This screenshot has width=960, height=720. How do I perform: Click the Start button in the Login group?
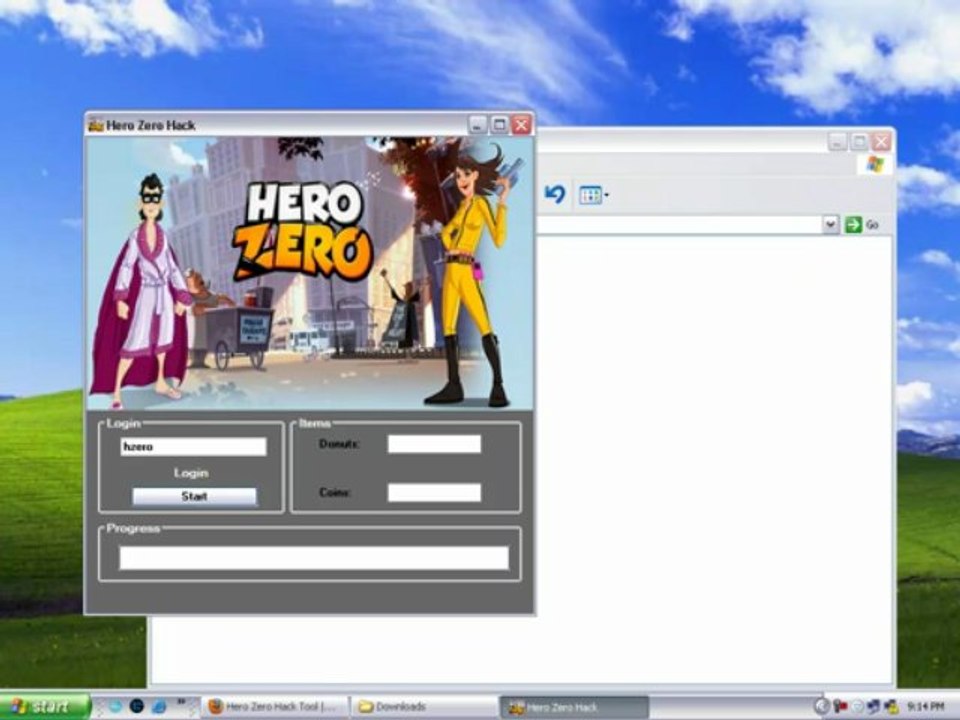point(194,497)
